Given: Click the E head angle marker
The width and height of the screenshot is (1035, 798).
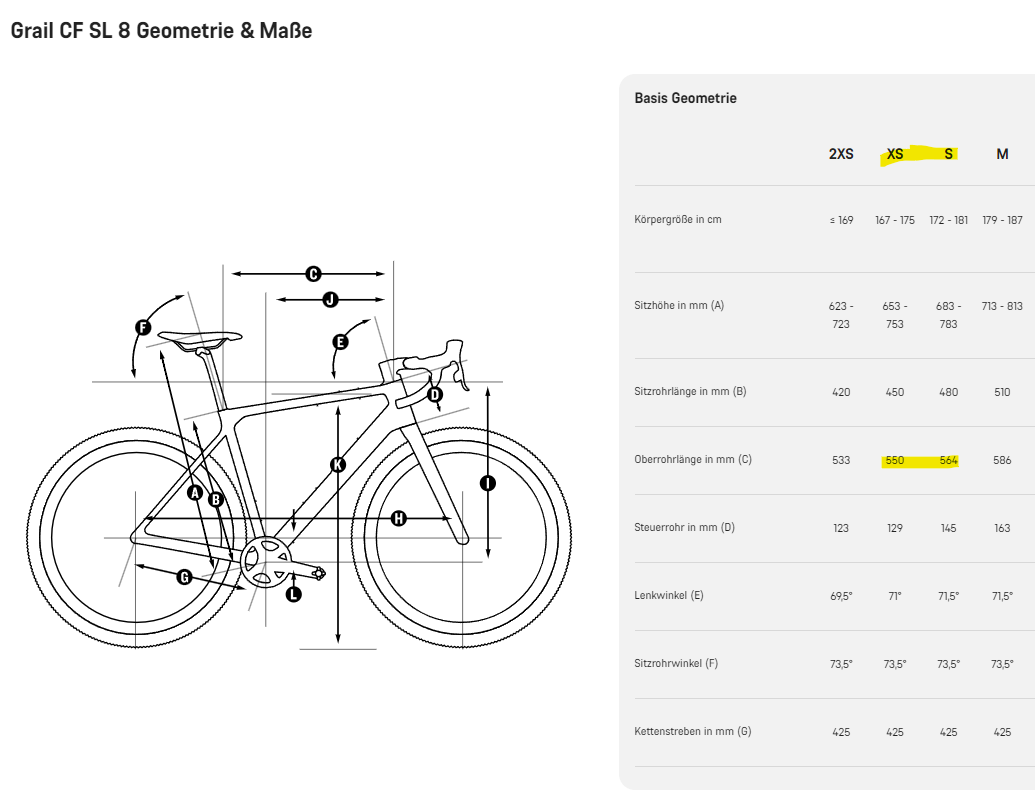Looking at the screenshot, I should click(340, 342).
